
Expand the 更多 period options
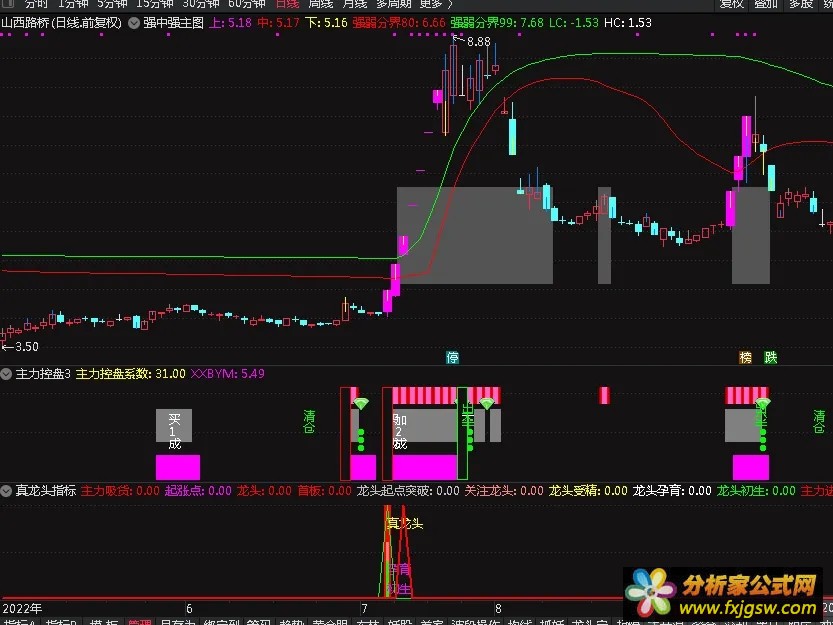436,4
